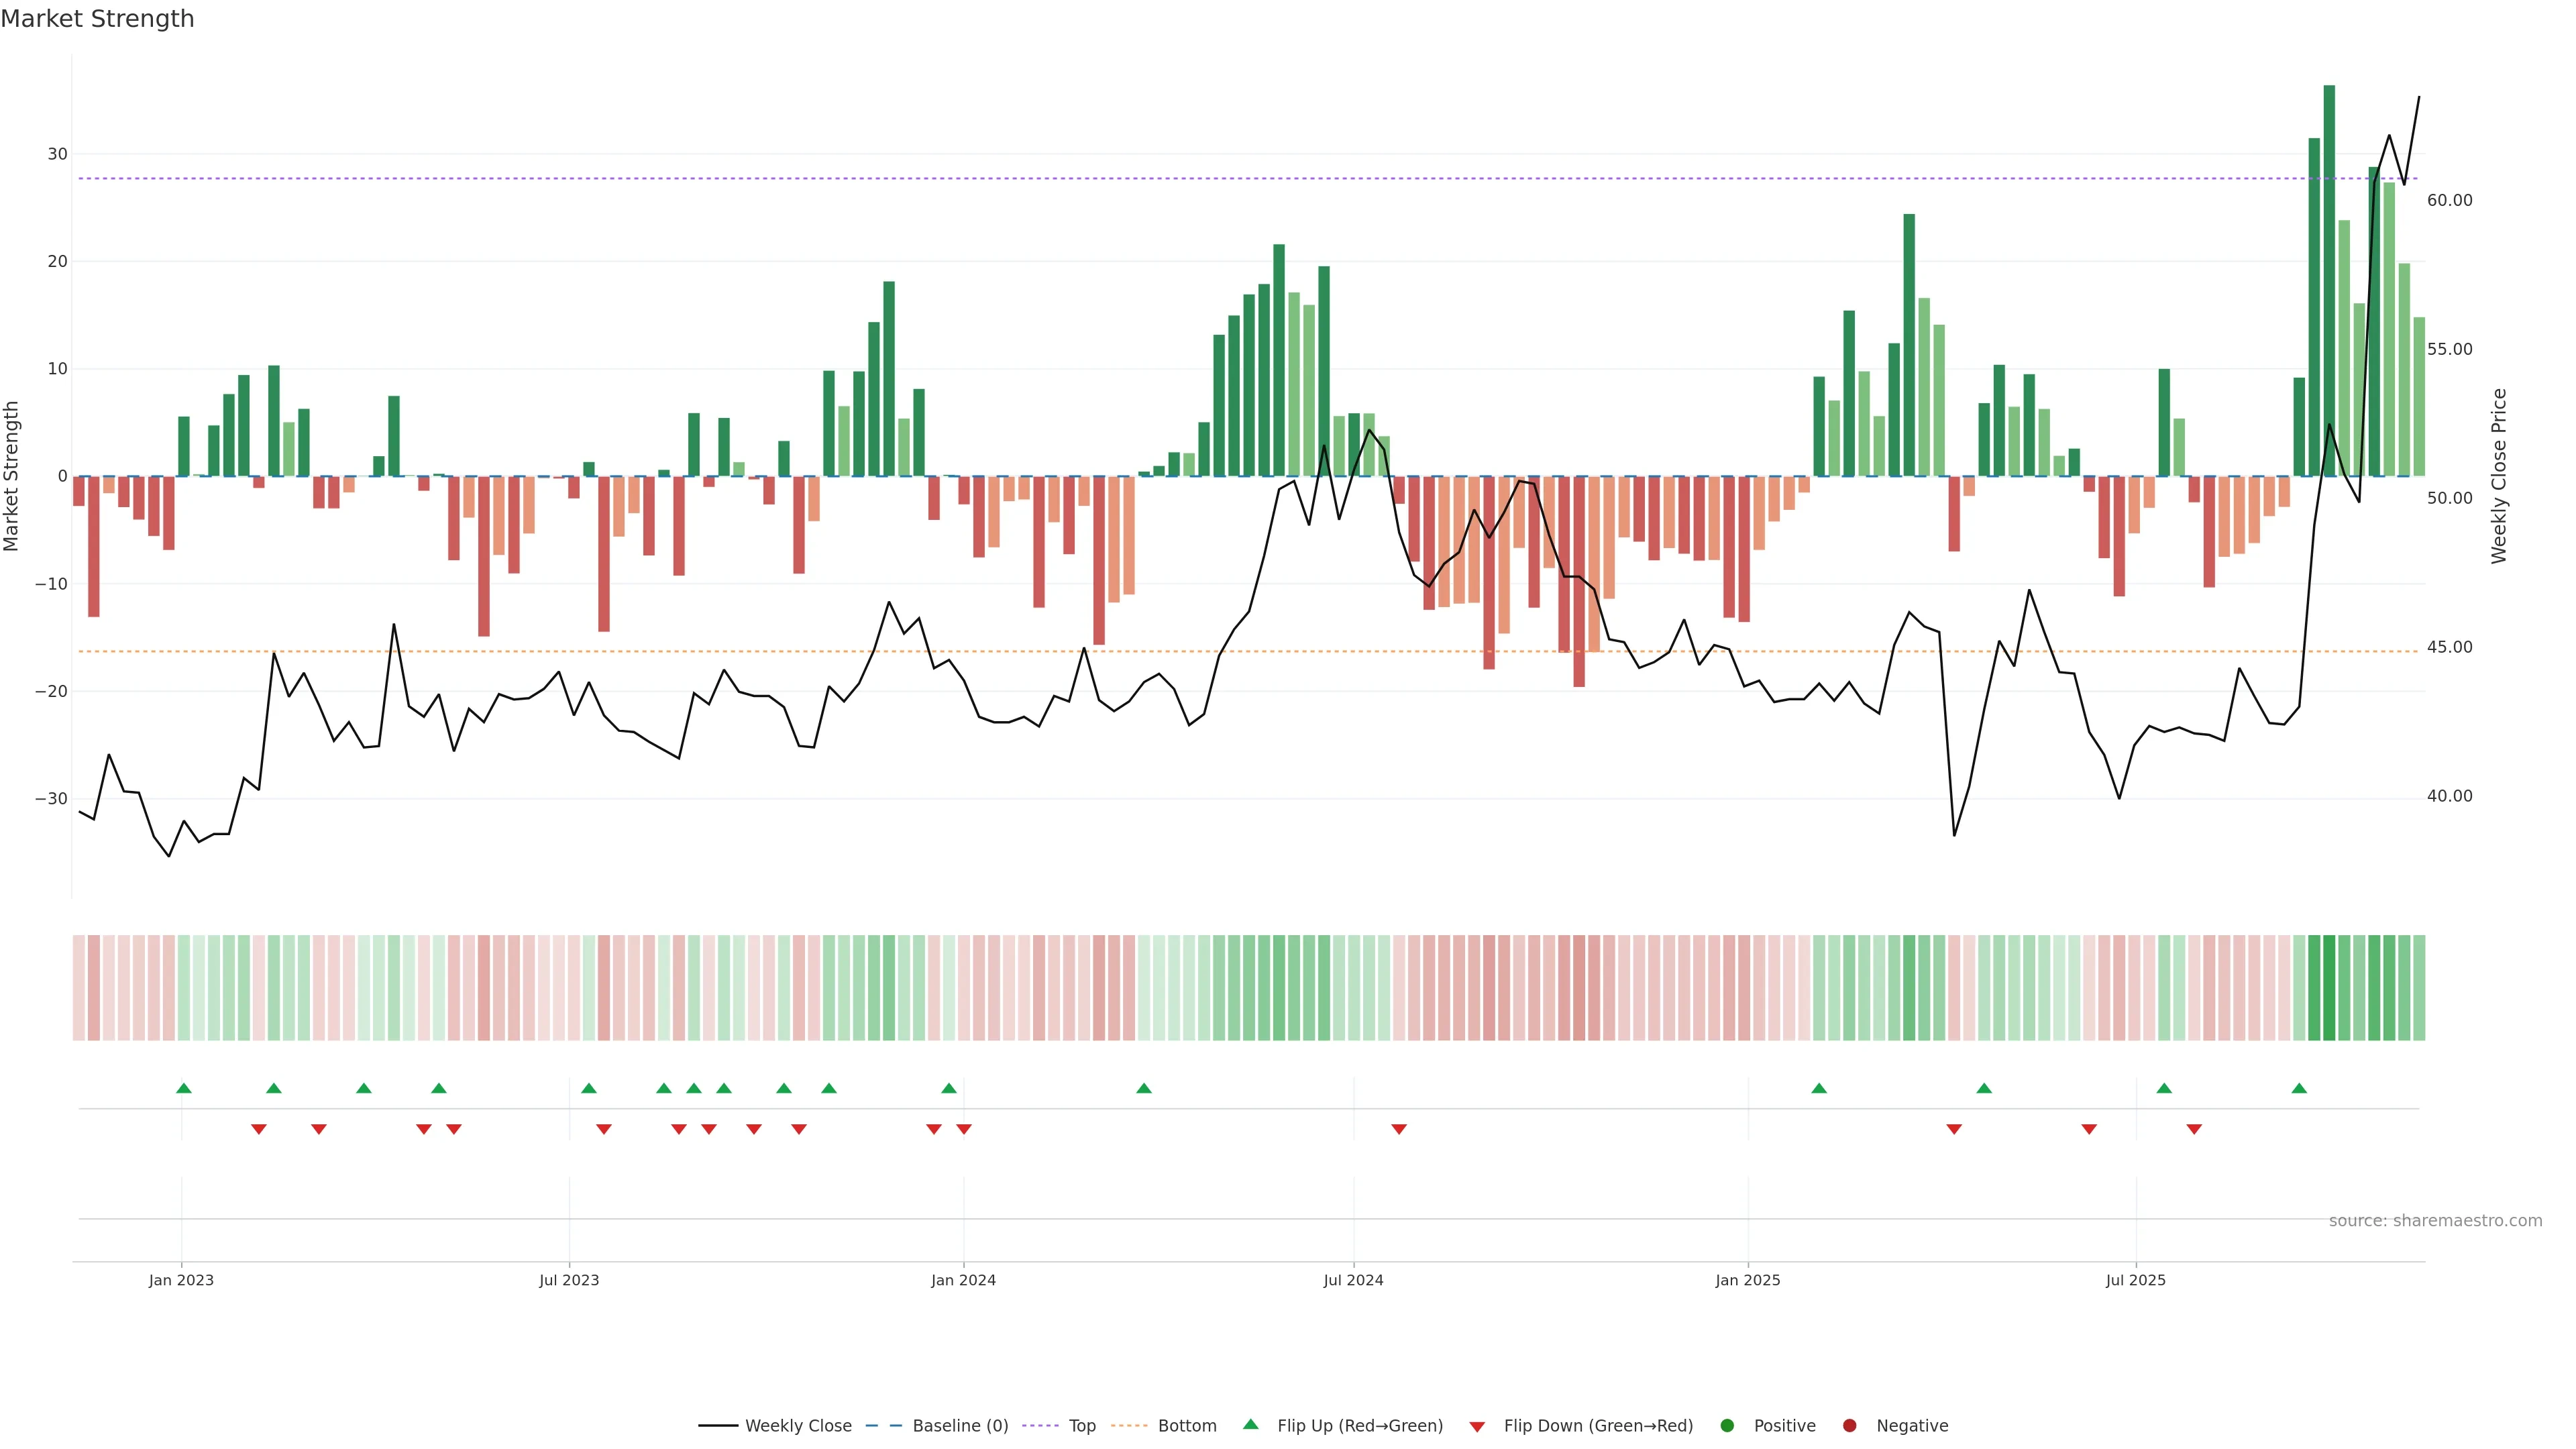Click the Weekly Close Price axis title
The image size is (2576, 1449).
[x=2499, y=476]
